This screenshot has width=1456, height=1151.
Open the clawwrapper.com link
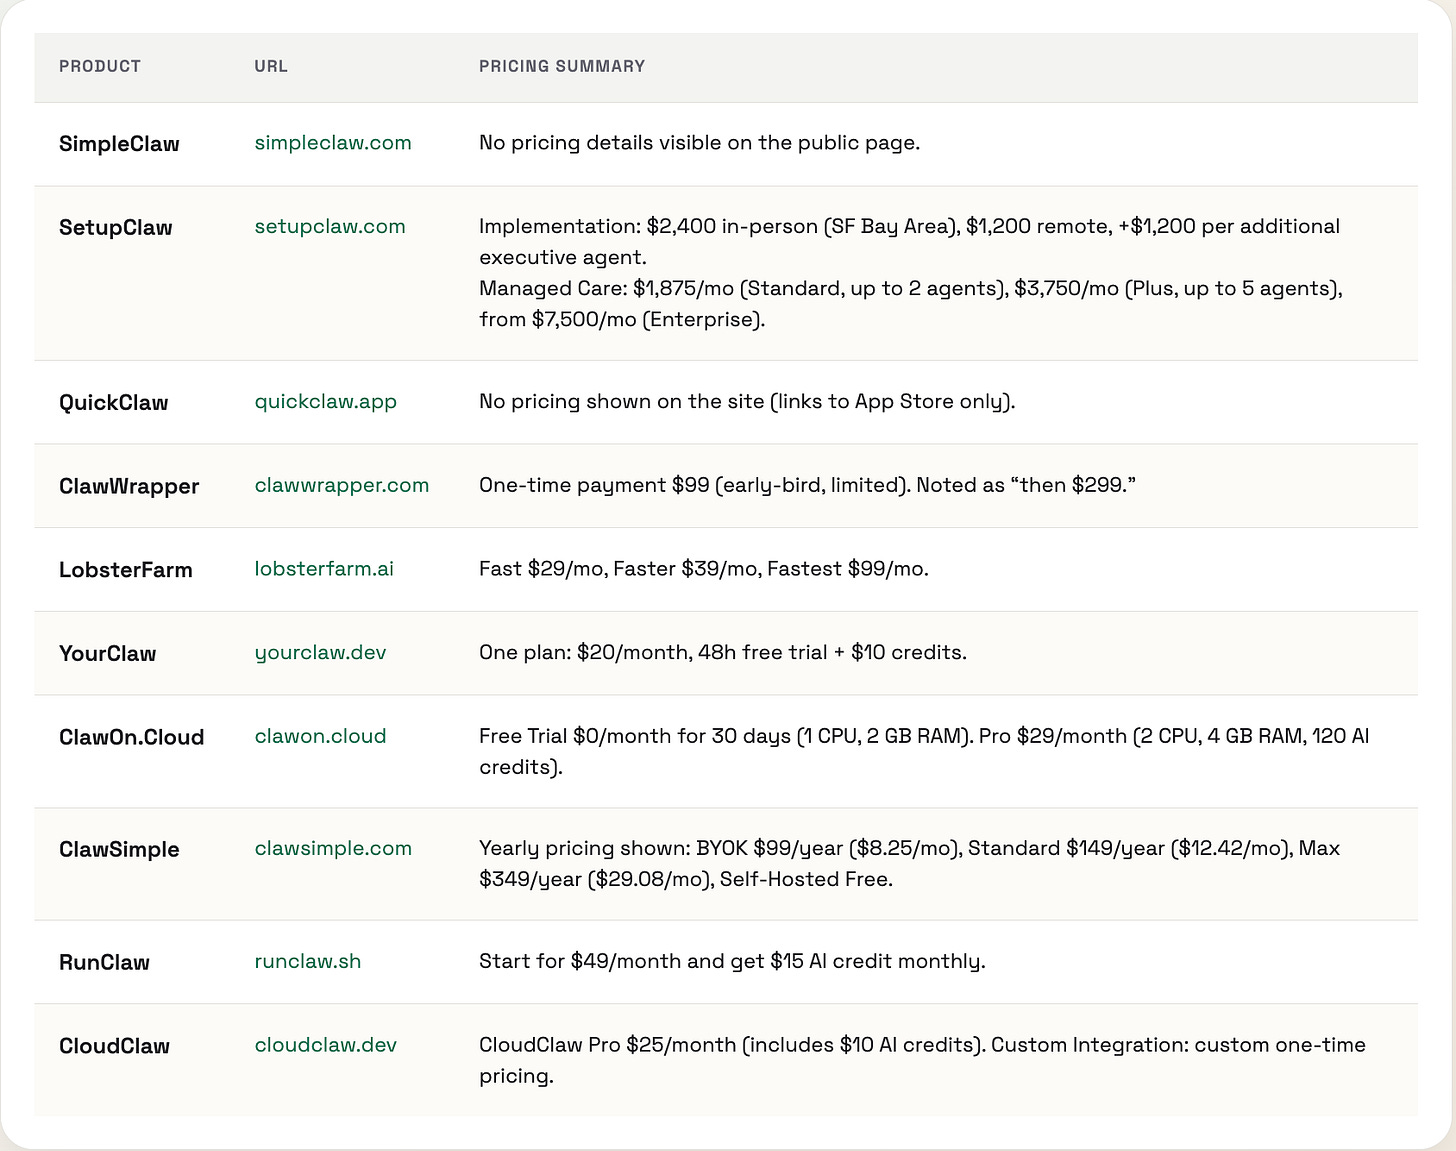[x=342, y=486]
